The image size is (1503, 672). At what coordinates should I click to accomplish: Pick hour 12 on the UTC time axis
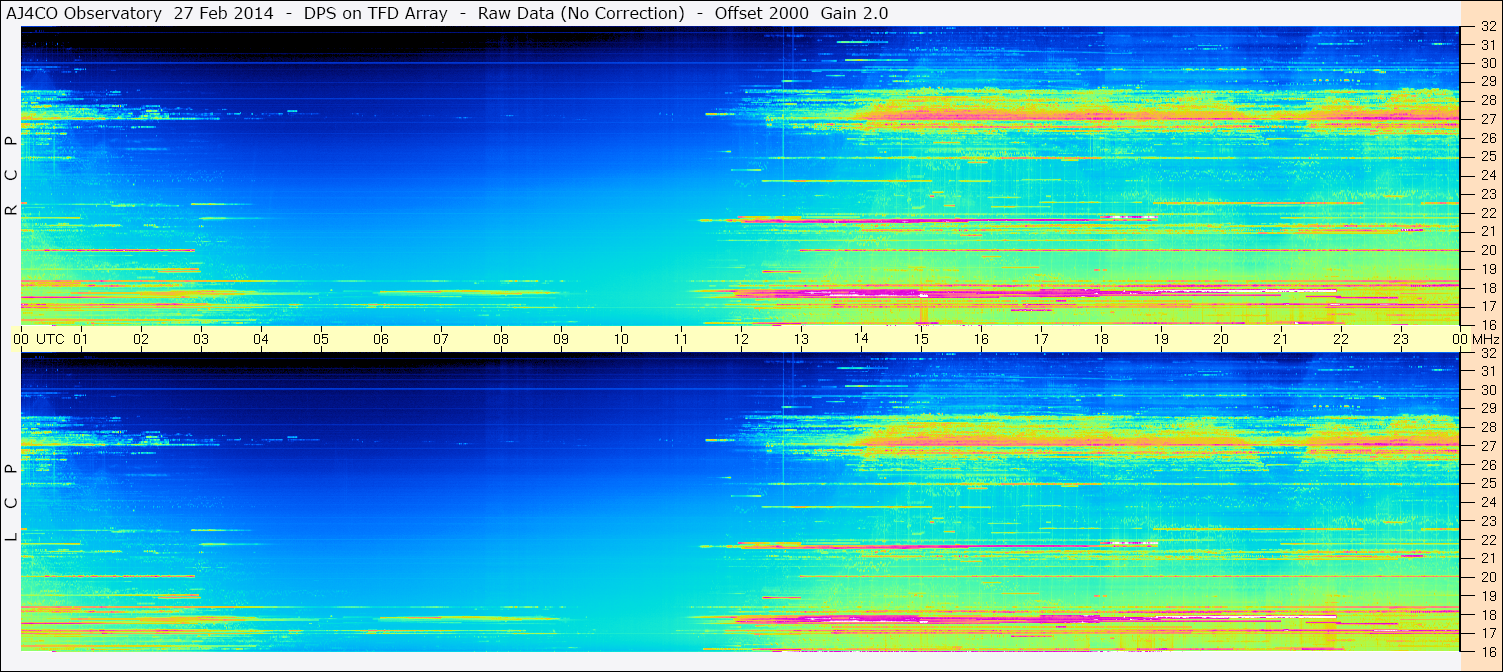(x=741, y=339)
